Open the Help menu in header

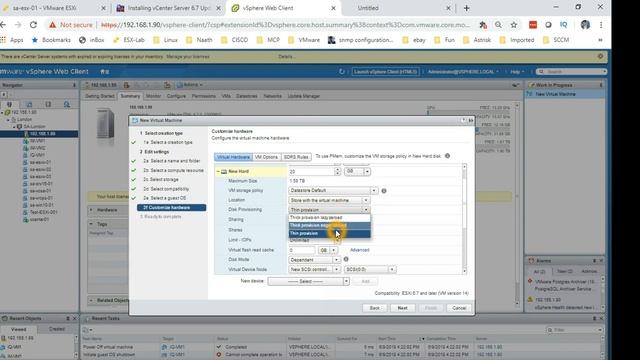[x=517, y=72]
